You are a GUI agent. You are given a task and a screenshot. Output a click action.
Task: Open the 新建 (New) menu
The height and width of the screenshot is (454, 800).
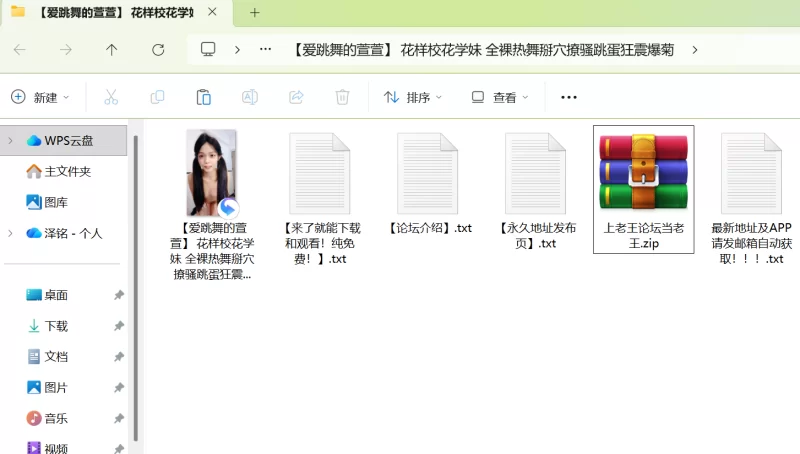(x=40, y=97)
